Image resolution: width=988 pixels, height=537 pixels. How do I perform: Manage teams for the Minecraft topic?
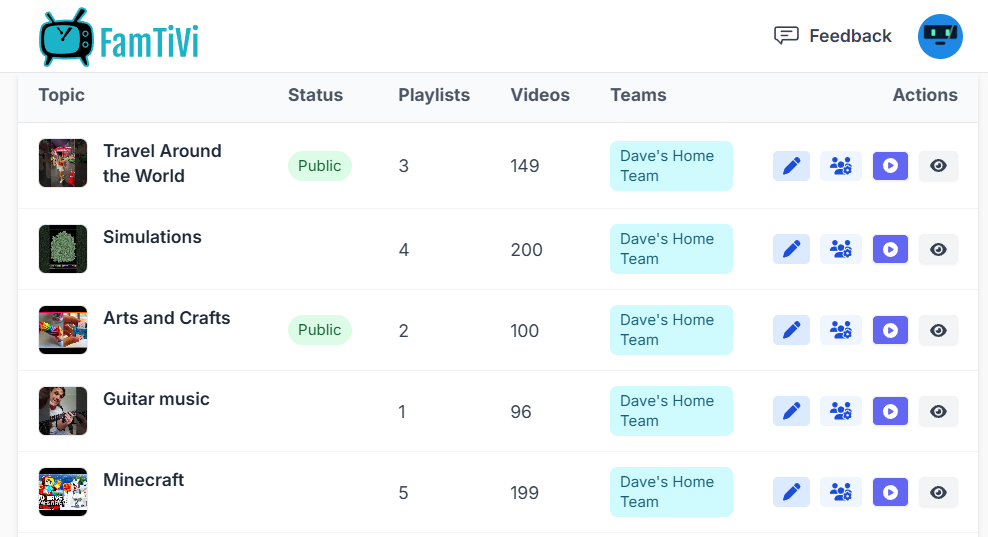841,492
